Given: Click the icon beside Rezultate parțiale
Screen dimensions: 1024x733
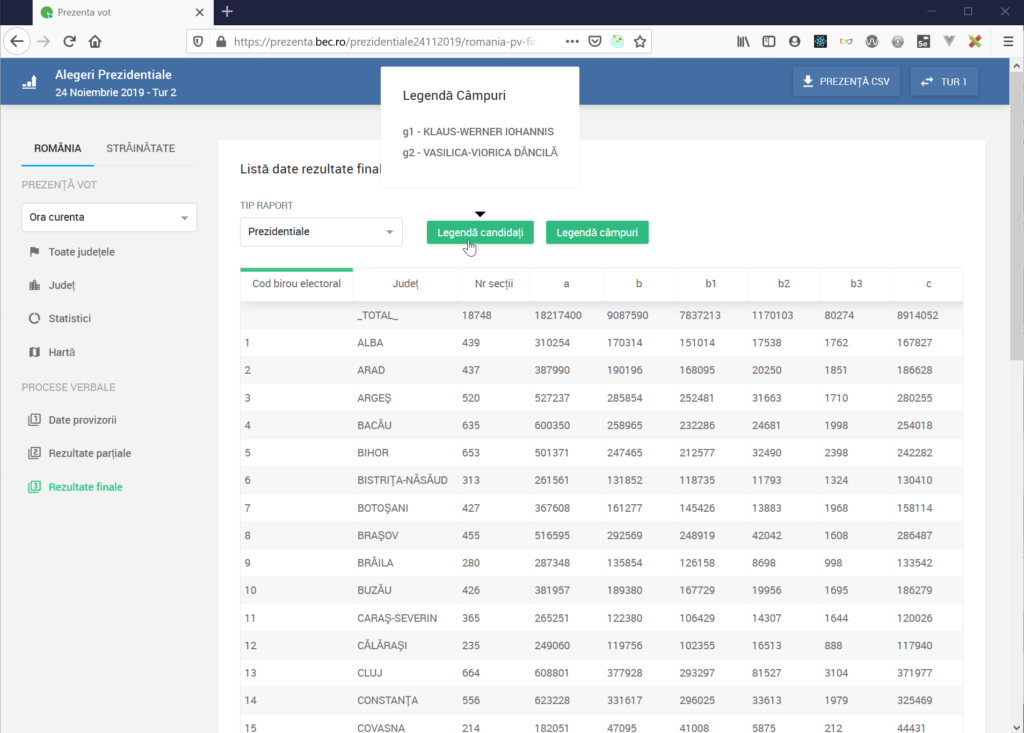Looking at the screenshot, I should [35, 453].
